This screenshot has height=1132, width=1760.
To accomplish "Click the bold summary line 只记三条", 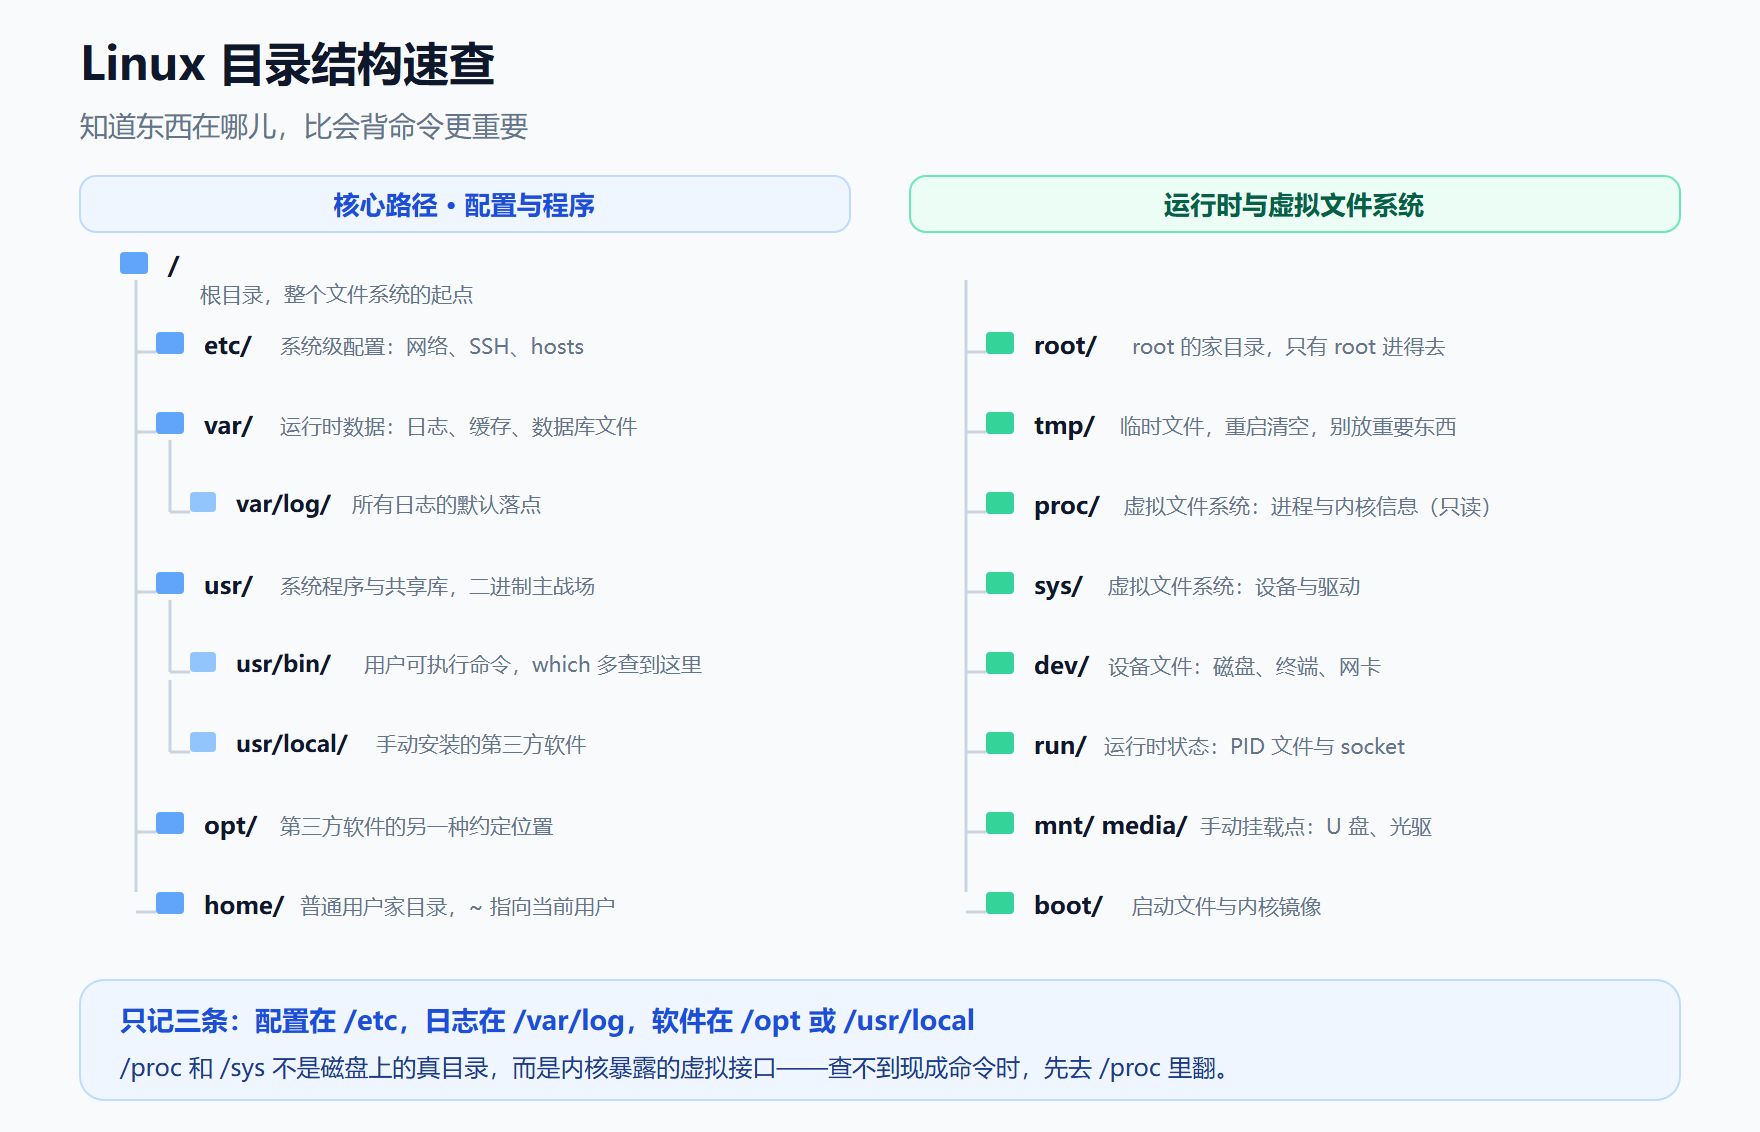I will pos(547,1021).
